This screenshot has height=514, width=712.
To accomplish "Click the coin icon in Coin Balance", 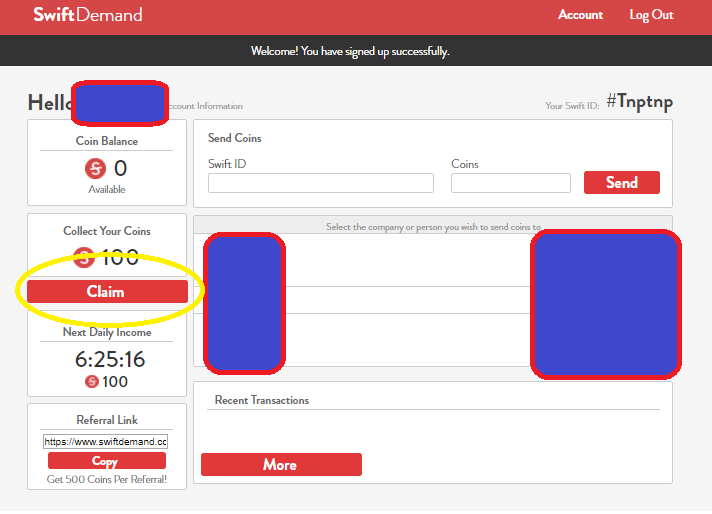I will coord(95,168).
